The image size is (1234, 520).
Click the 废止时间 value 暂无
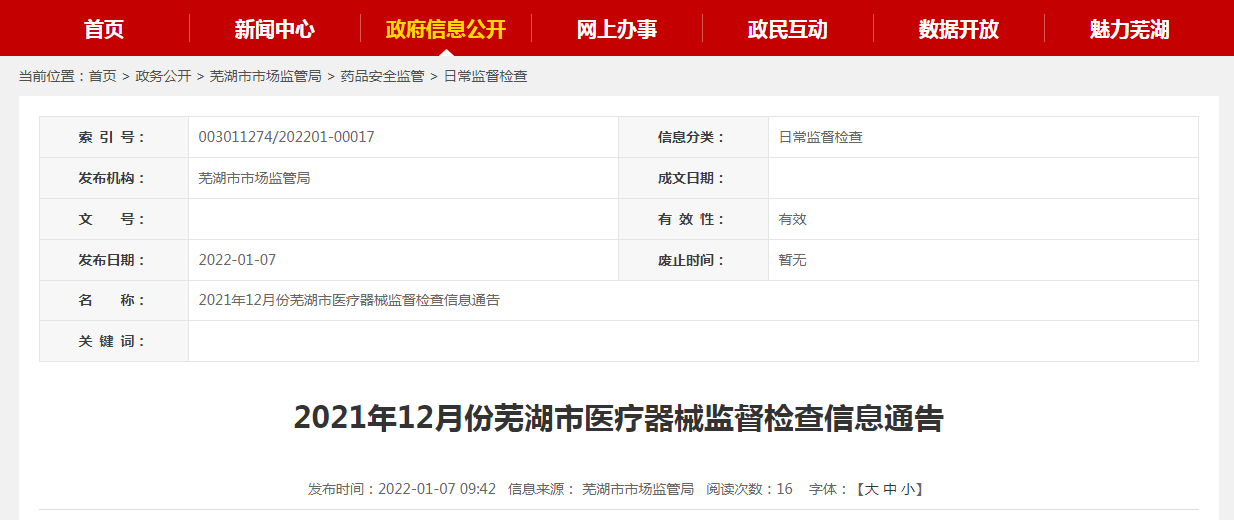(x=793, y=260)
